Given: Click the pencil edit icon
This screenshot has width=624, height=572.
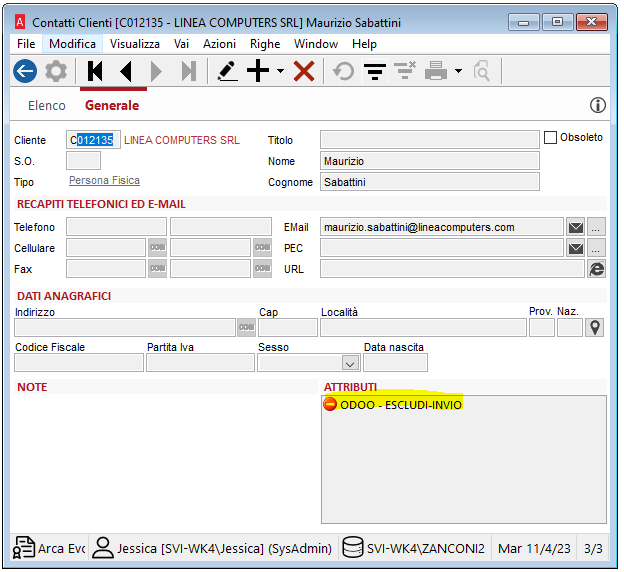Looking at the screenshot, I should (x=227, y=71).
